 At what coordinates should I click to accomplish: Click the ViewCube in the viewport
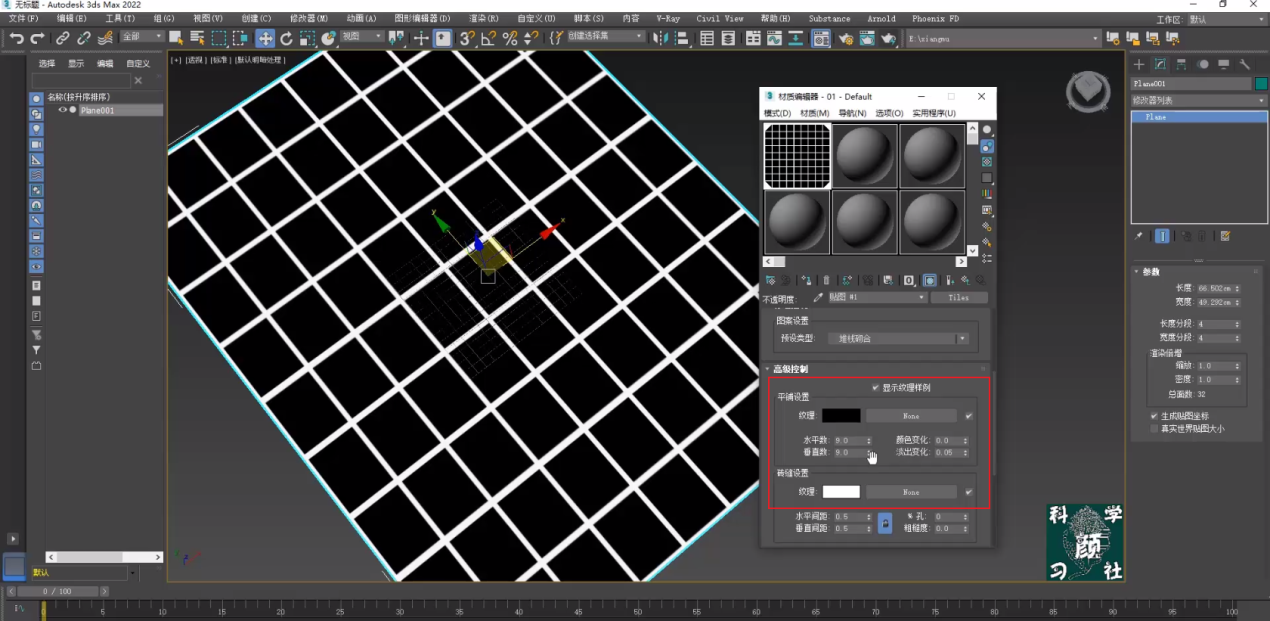1087,91
